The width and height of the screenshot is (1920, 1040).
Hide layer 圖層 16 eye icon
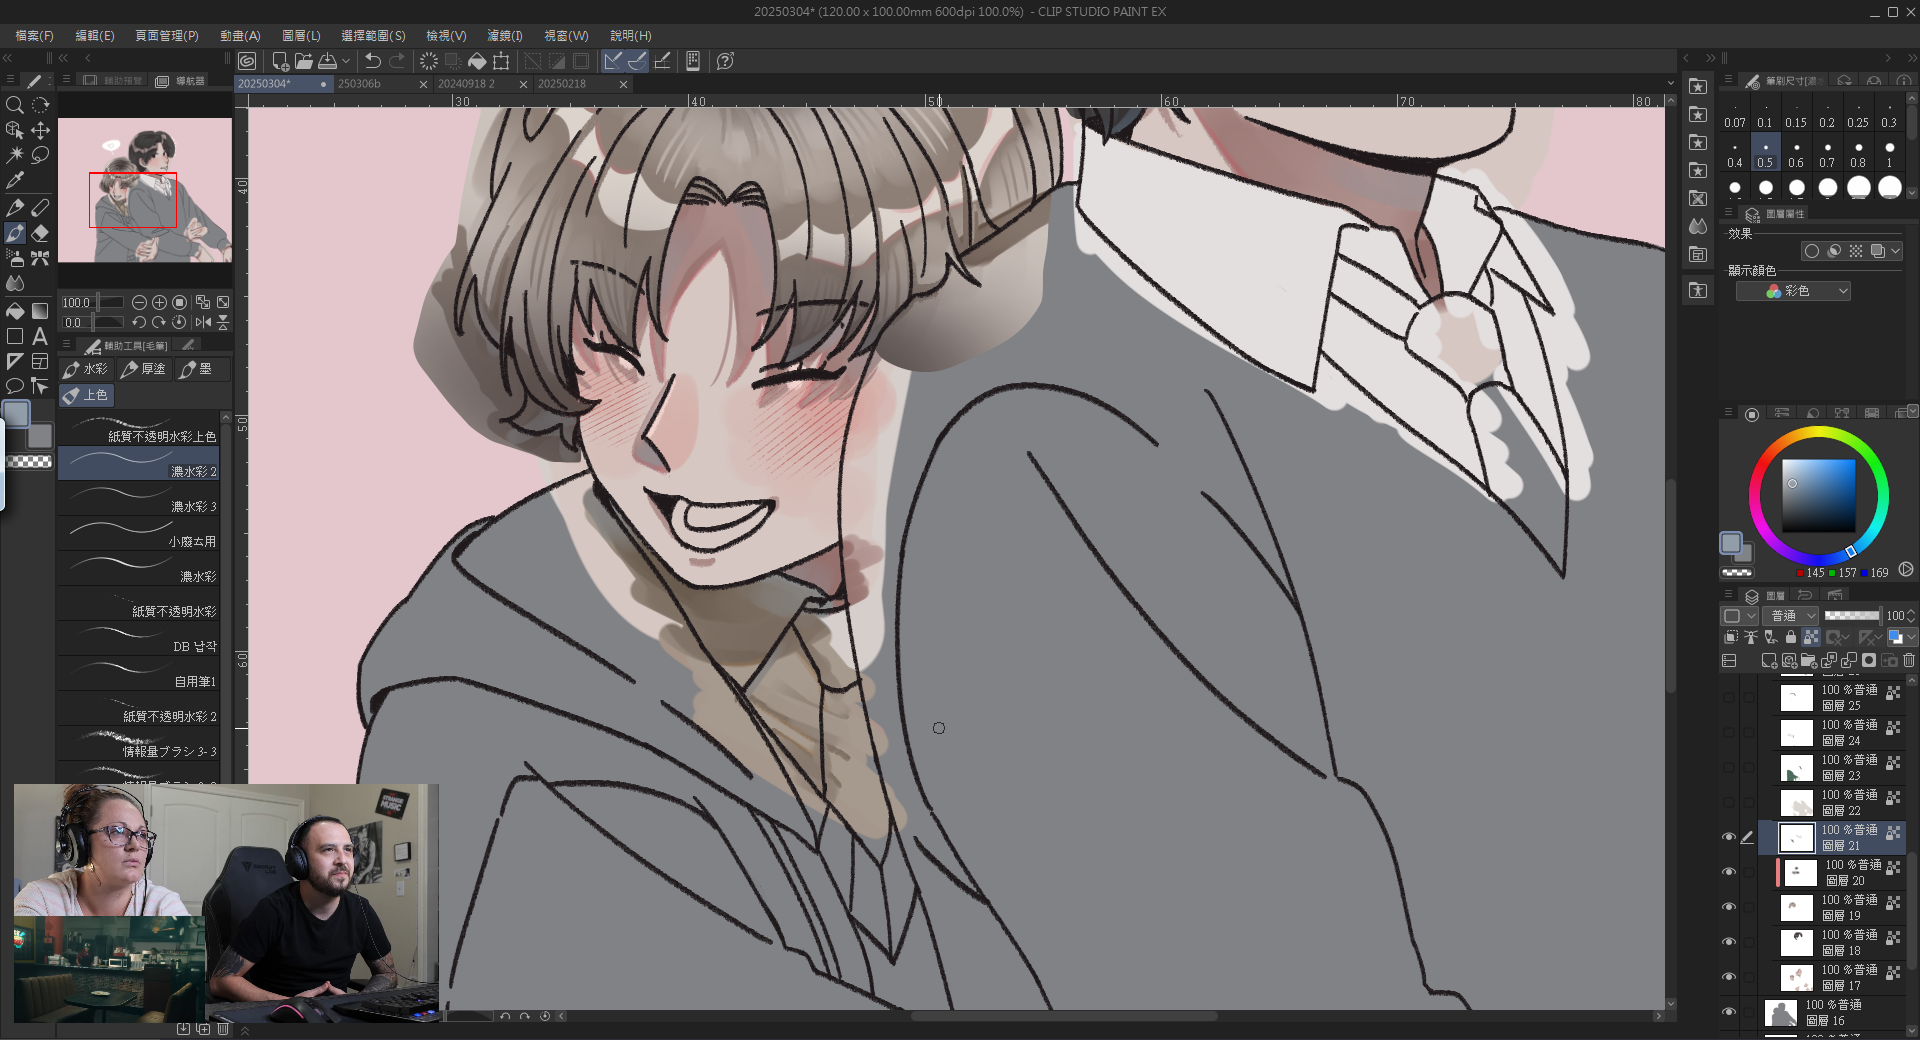point(1729,1012)
